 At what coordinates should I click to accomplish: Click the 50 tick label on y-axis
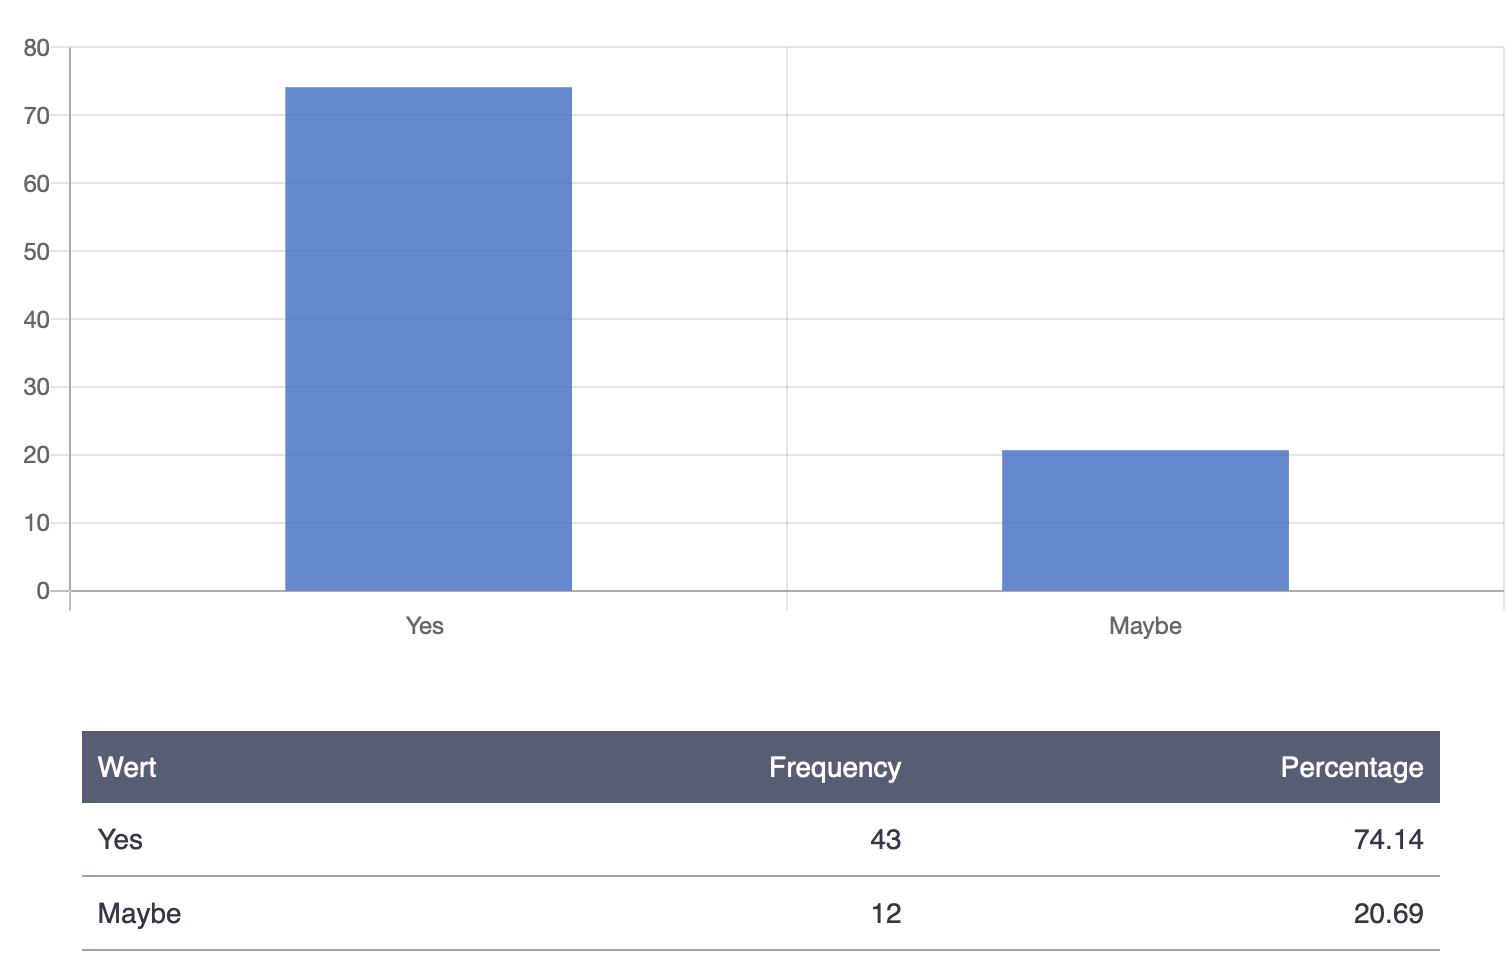click(37, 252)
